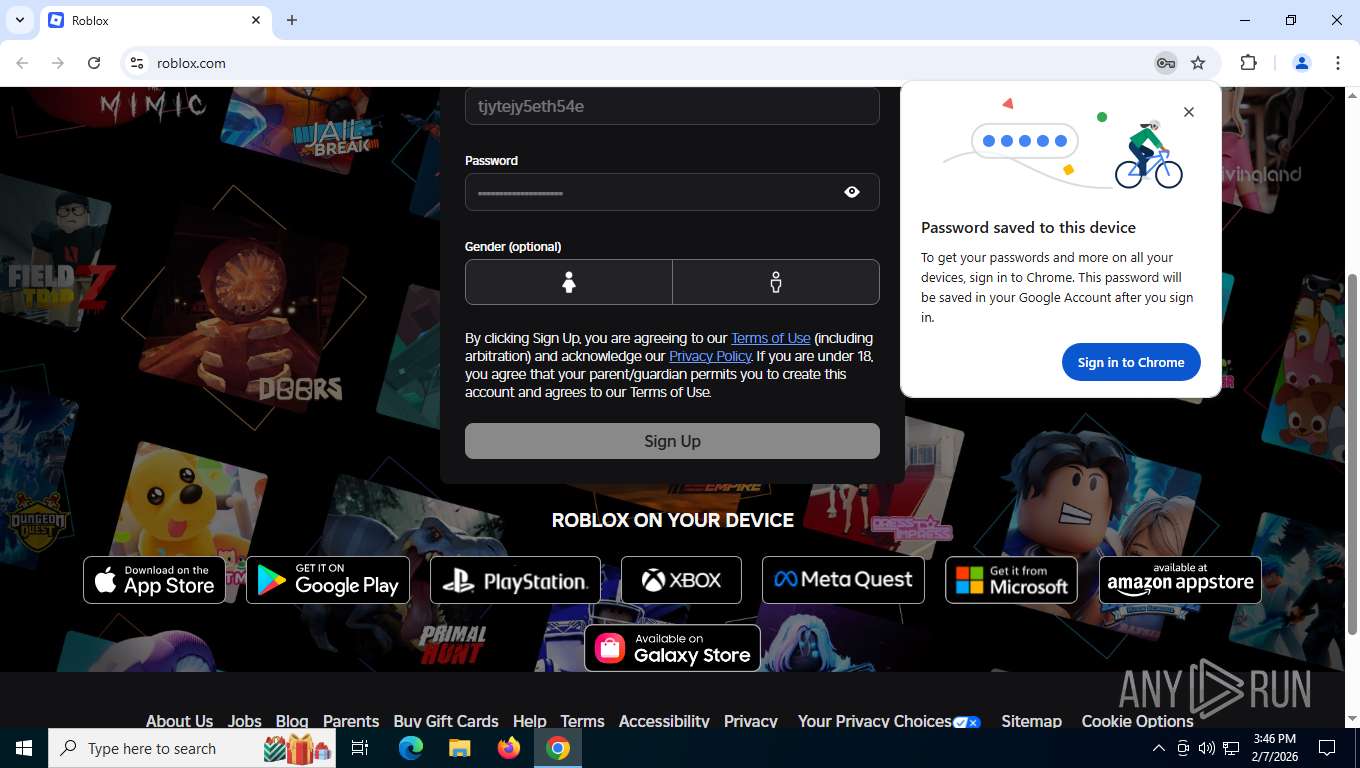This screenshot has width=1360, height=768.
Task: Open the Accessibility footer link
Action: coord(664,721)
